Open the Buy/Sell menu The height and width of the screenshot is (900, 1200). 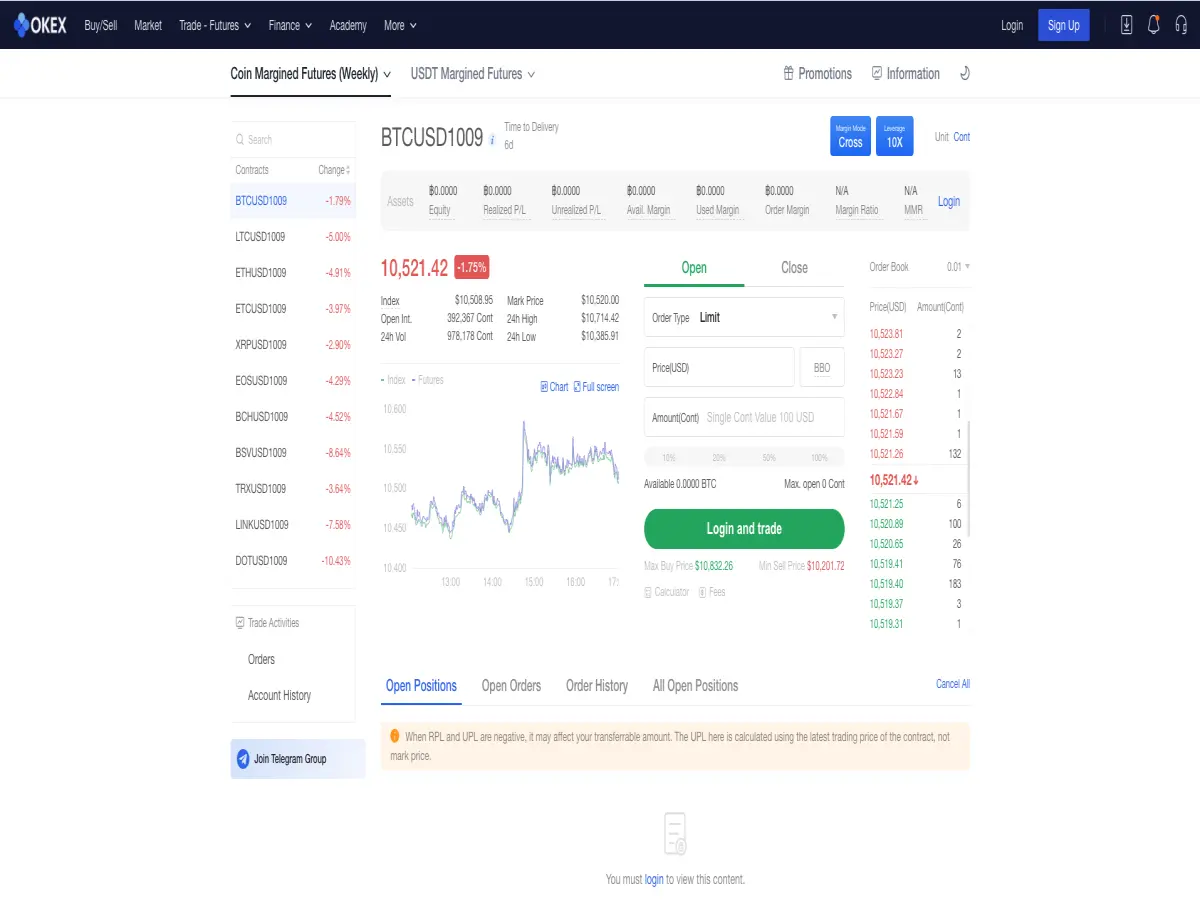tap(100, 25)
